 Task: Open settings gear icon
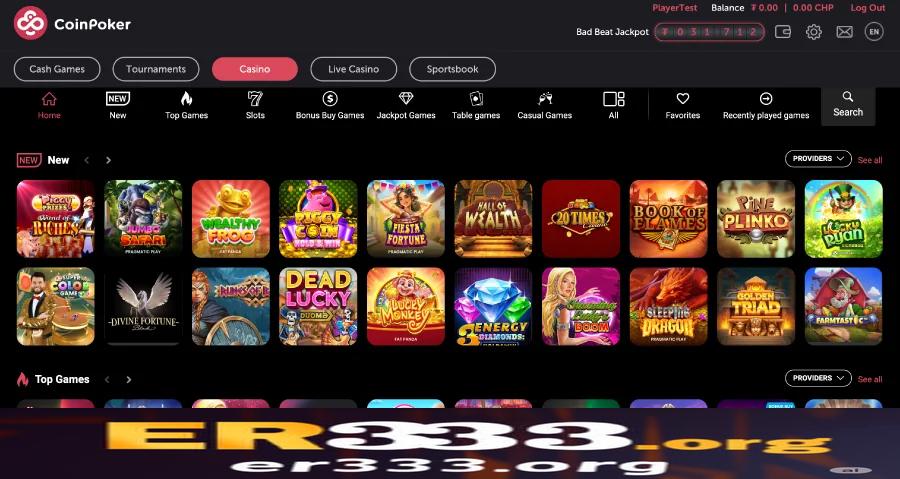(x=813, y=32)
